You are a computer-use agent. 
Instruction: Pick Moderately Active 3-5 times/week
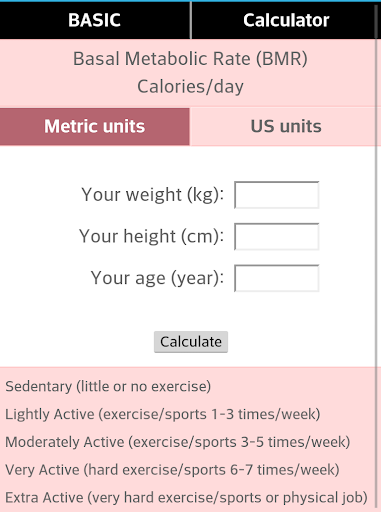(x=178, y=442)
